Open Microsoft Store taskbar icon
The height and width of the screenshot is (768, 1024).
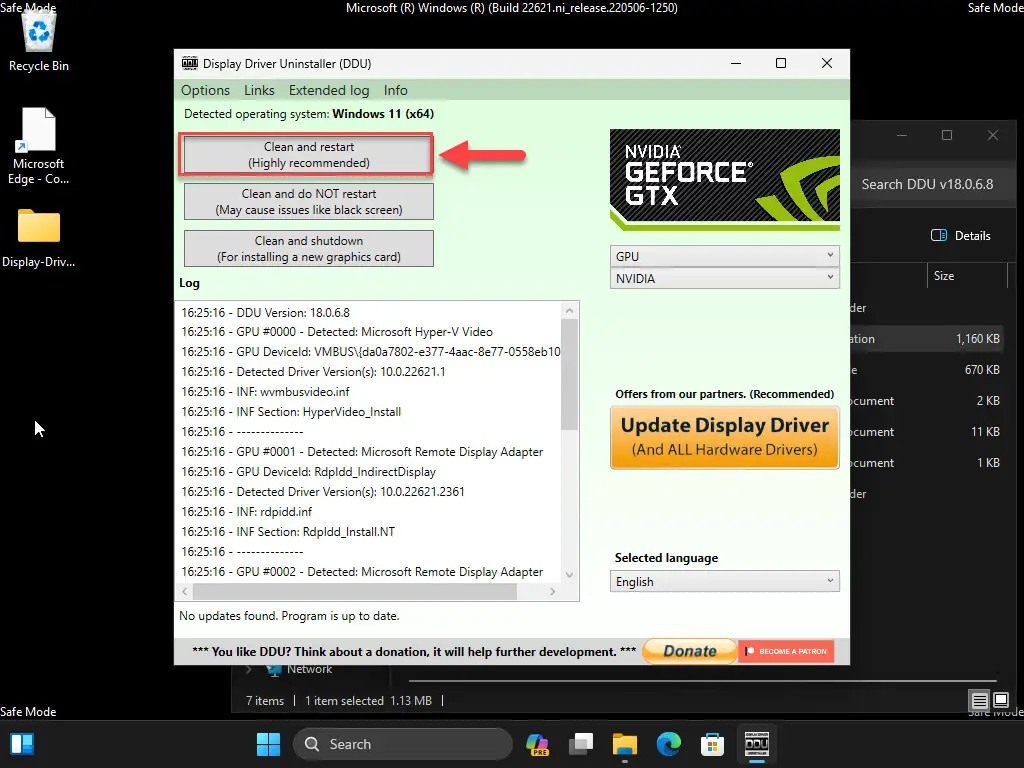click(x=712, y=744)
